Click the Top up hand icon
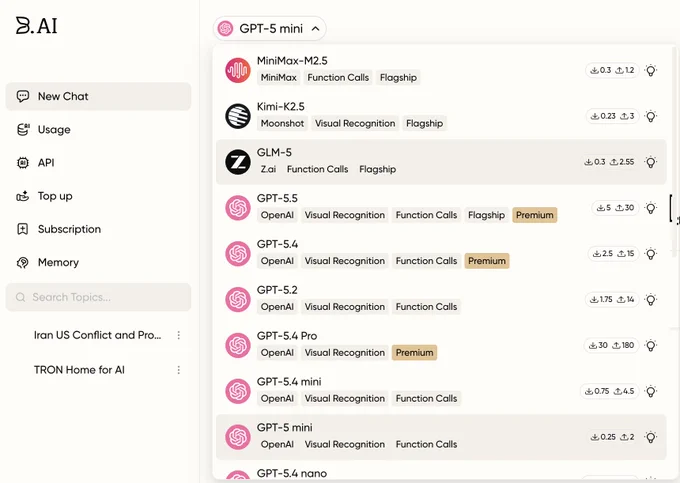The height and width of the screenshot is (483, 680). 23,196
